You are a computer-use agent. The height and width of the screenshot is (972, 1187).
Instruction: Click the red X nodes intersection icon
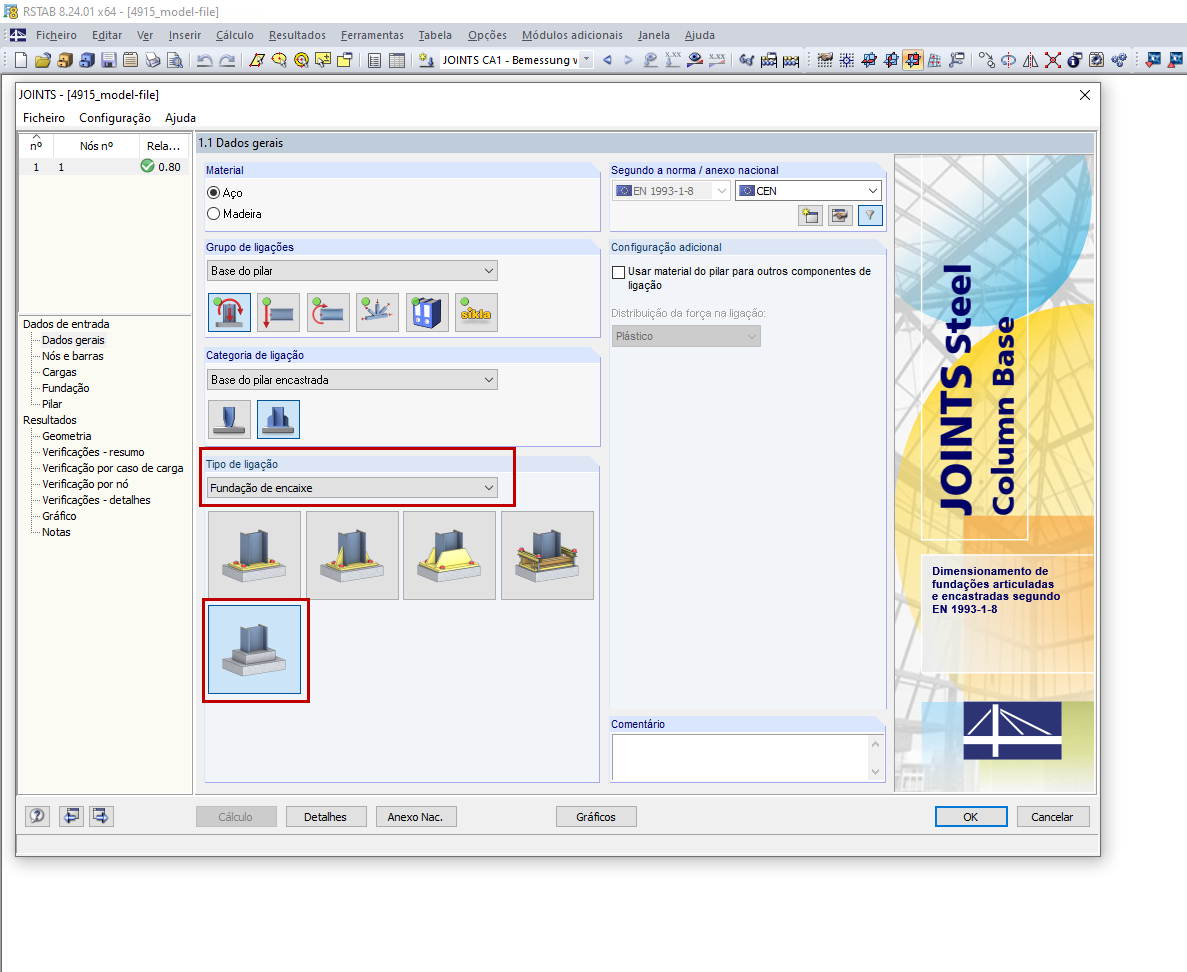1052,60
